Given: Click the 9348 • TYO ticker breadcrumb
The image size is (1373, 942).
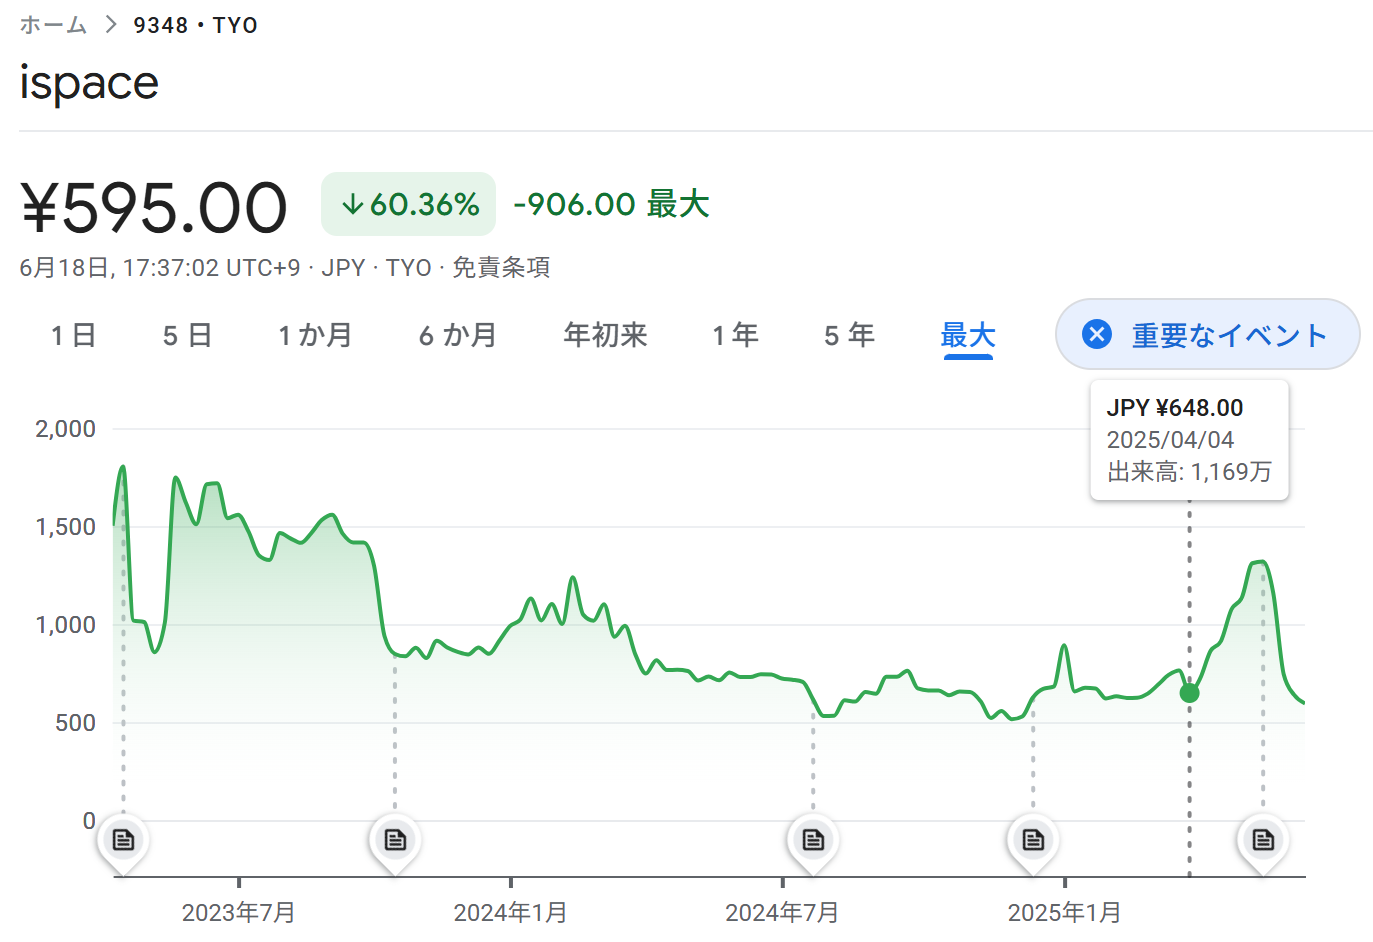Looking at the screenshot, I should pyautogui.click(x=196, y=25).
